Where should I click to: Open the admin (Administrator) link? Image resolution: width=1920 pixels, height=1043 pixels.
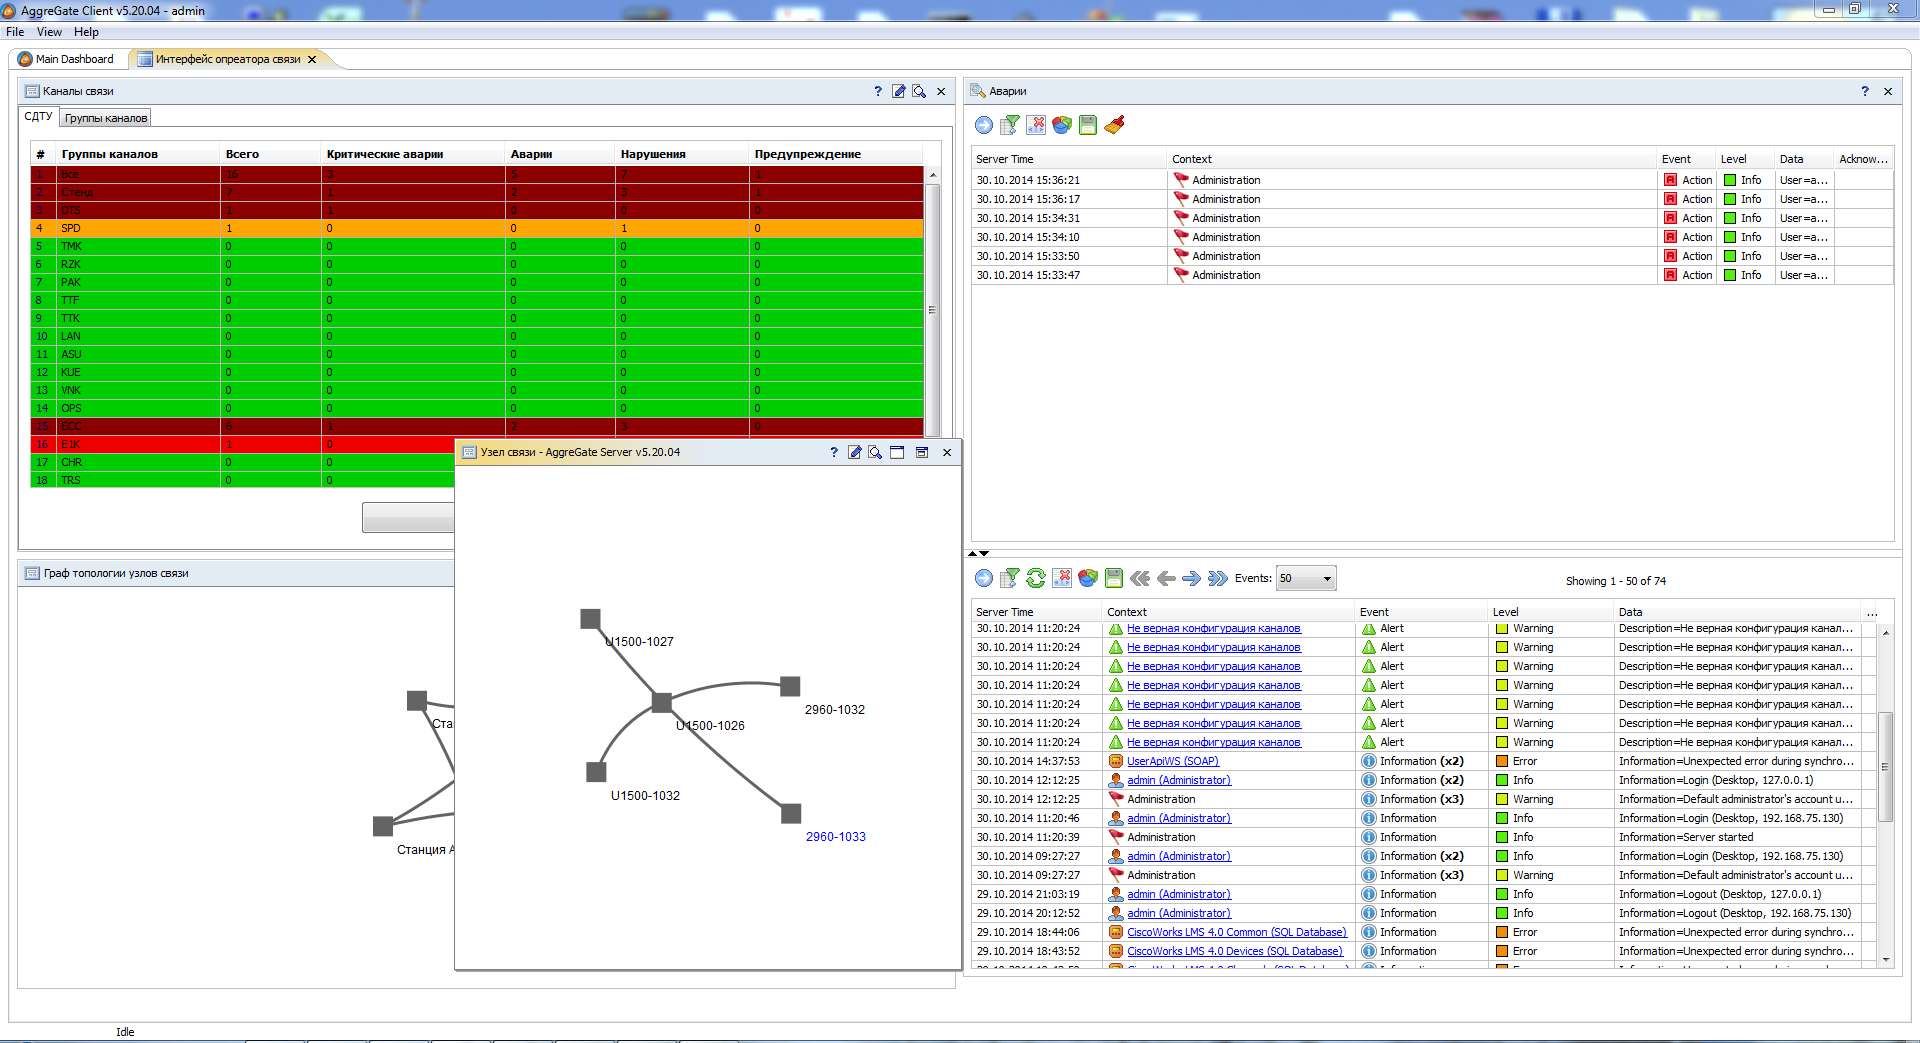click(x=1178, y=780)
